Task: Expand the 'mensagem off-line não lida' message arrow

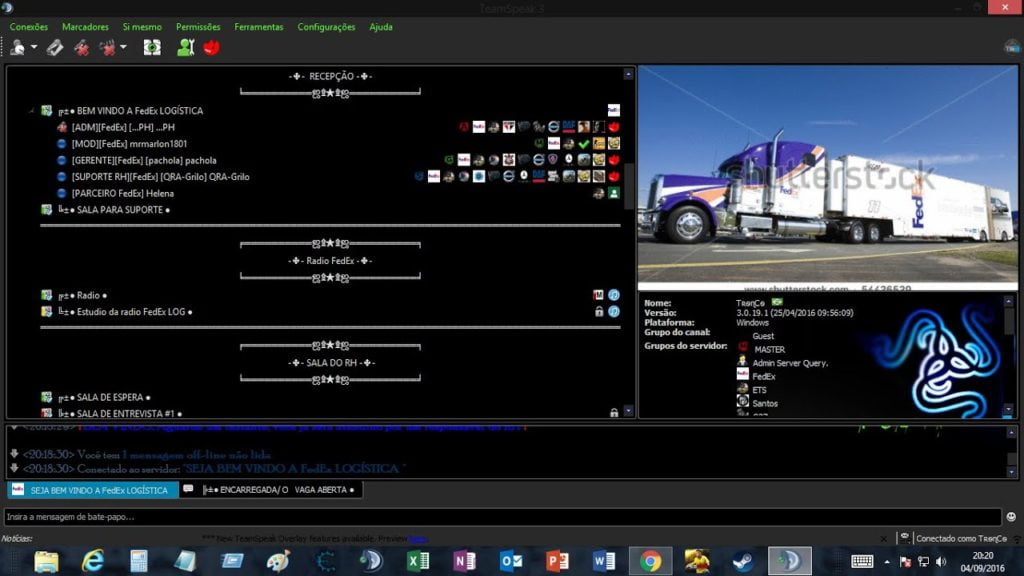Action: (14, 453)
